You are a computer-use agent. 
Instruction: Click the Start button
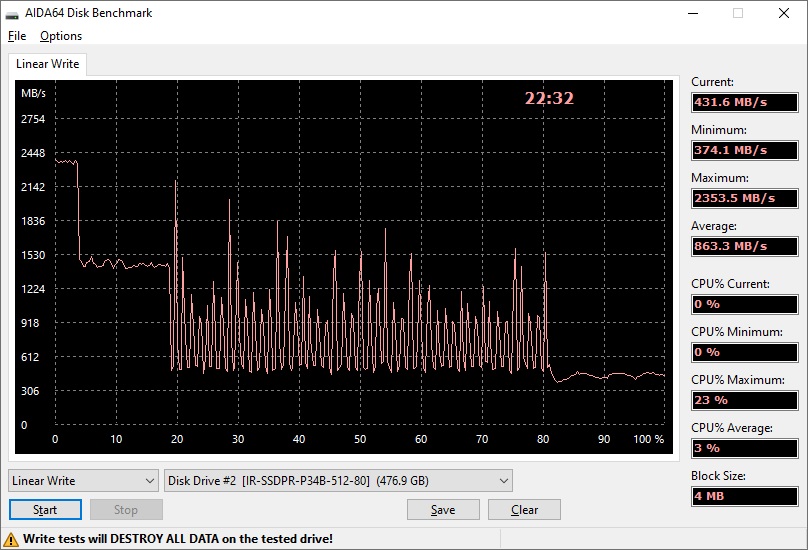pos(45,510)
